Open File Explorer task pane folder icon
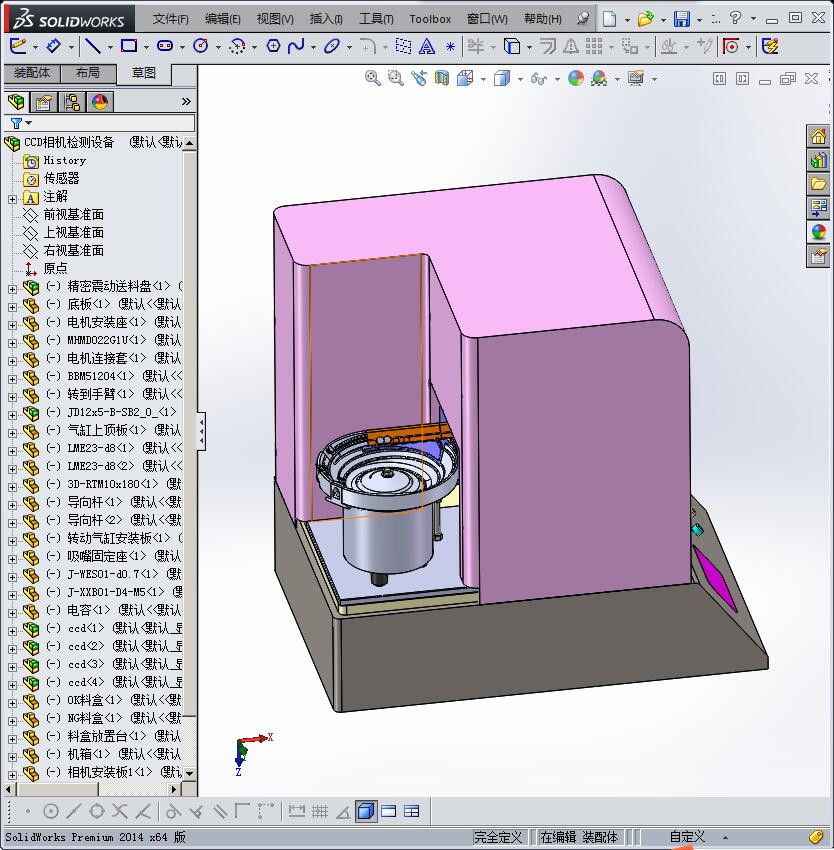Screen dimensions: 834x850 point(818,184)
